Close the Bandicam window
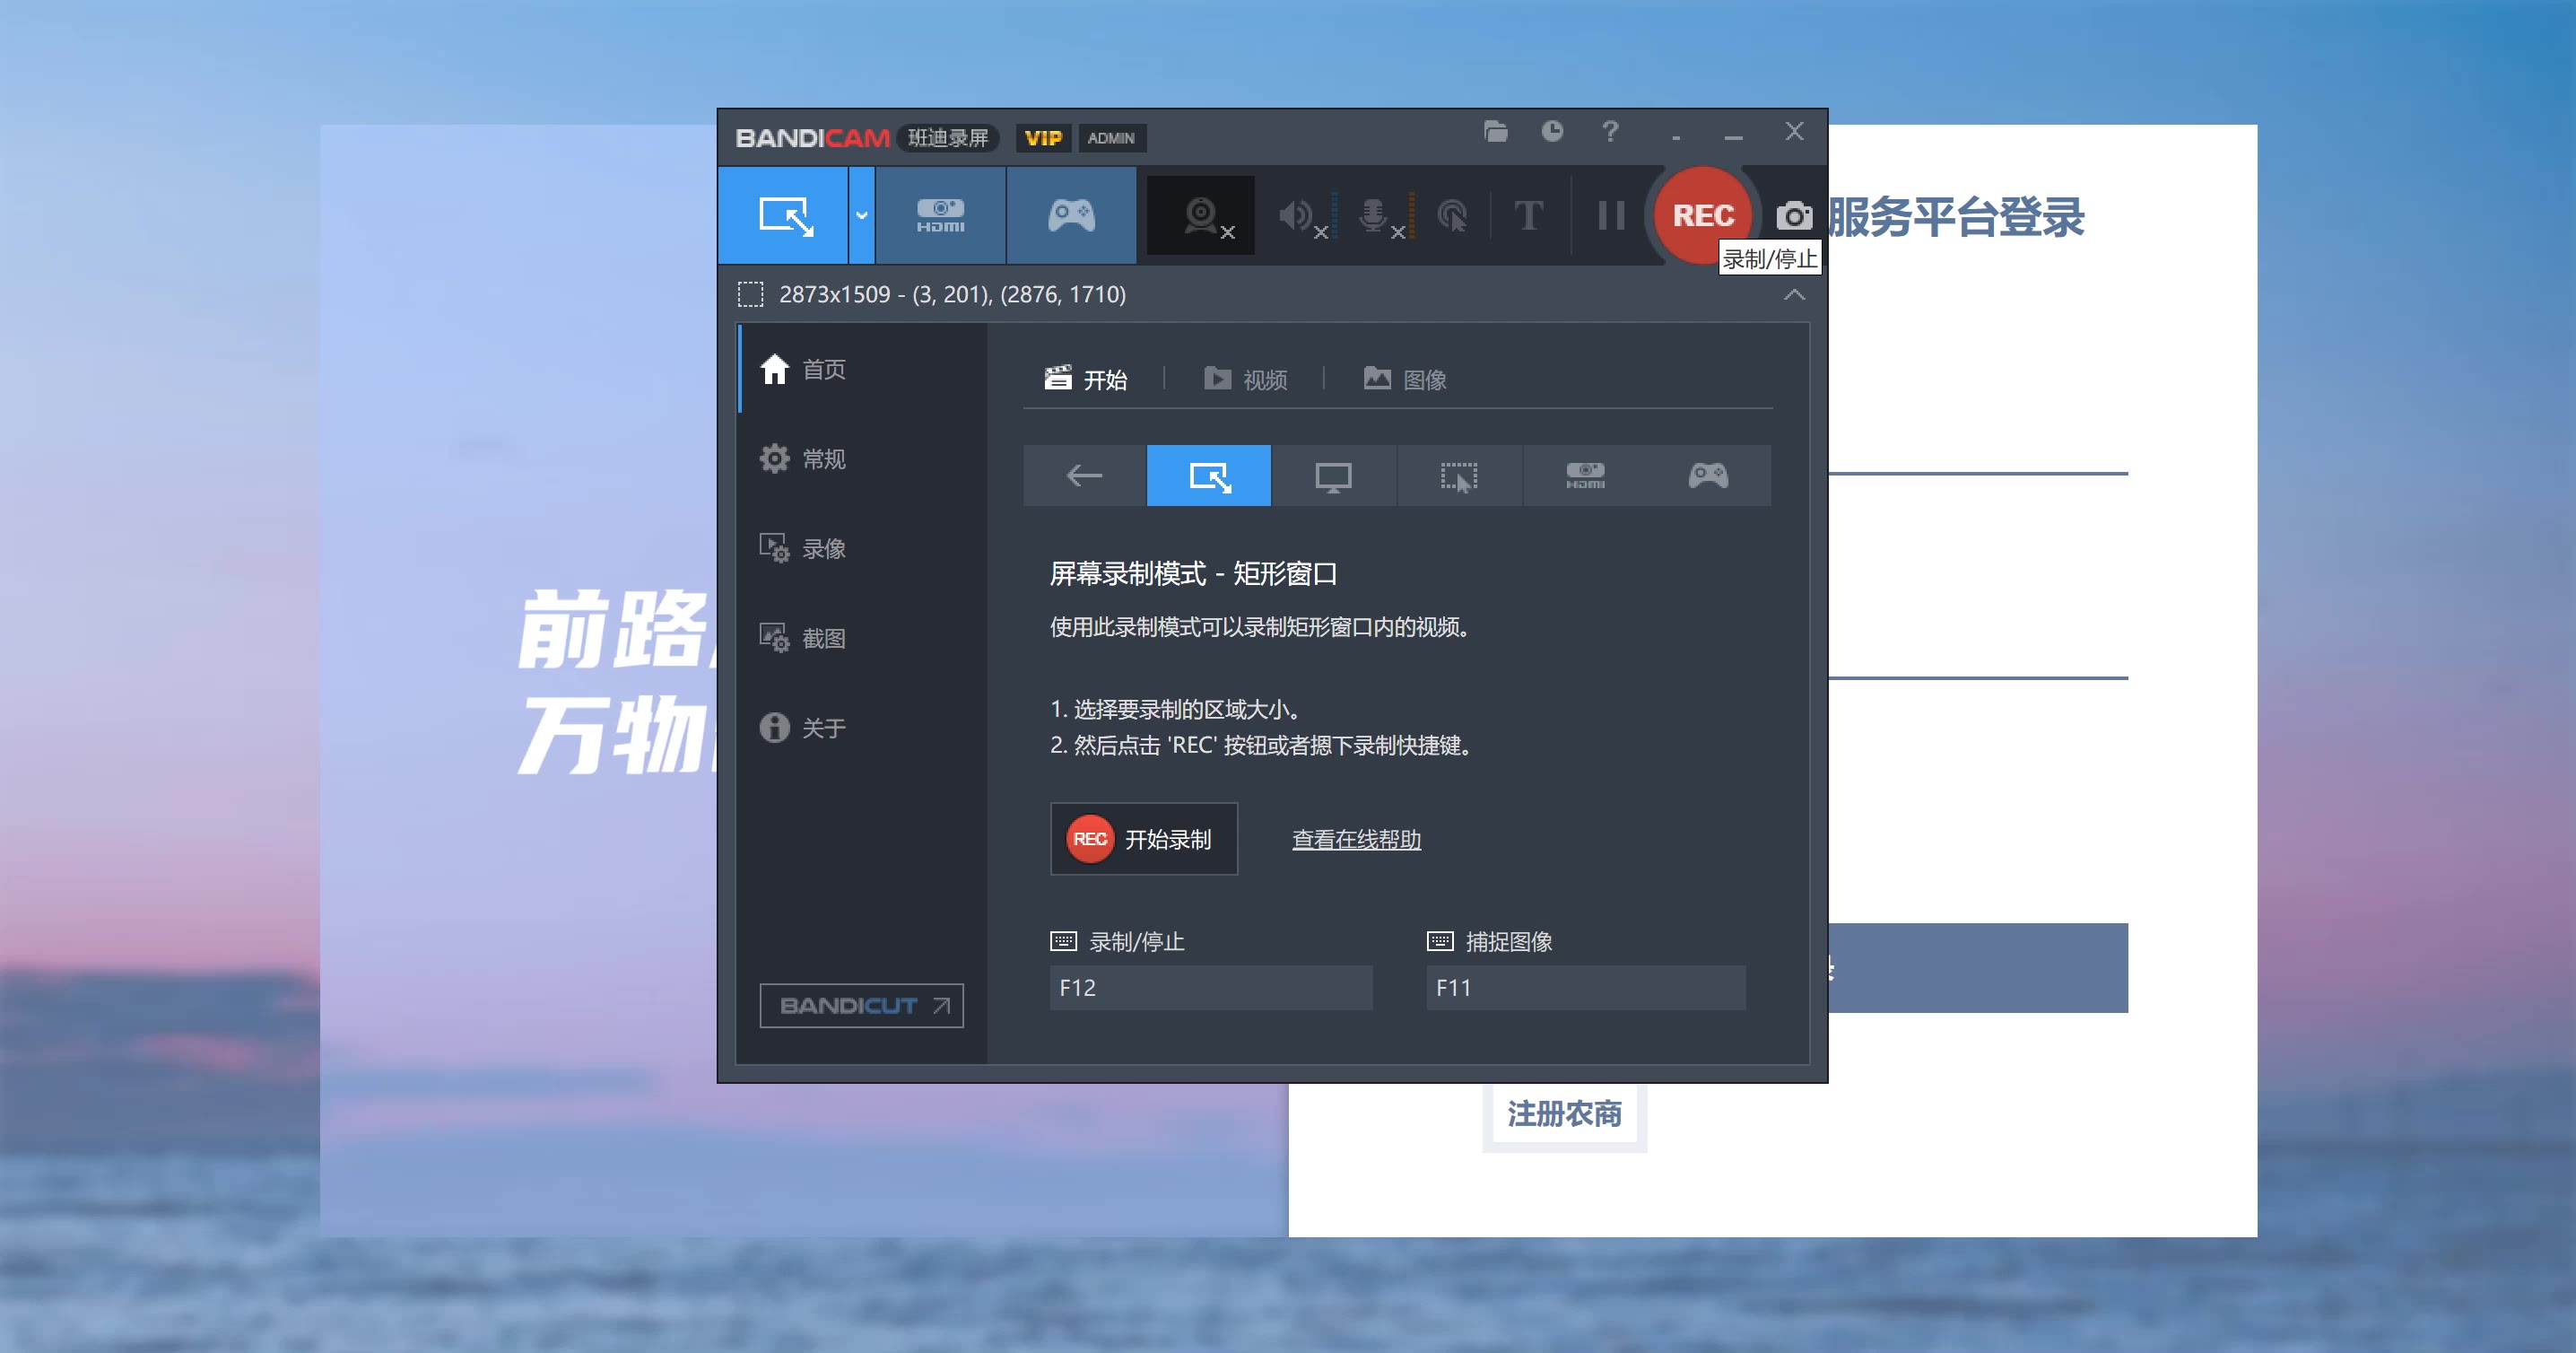2576x1353 pixels. click(1794, 131)
